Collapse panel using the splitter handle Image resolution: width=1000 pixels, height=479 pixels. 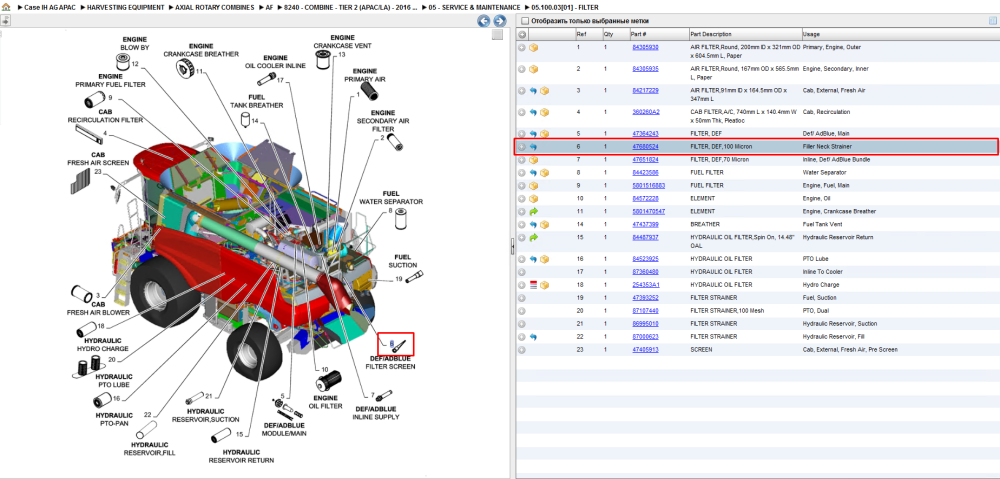[512, 246]
